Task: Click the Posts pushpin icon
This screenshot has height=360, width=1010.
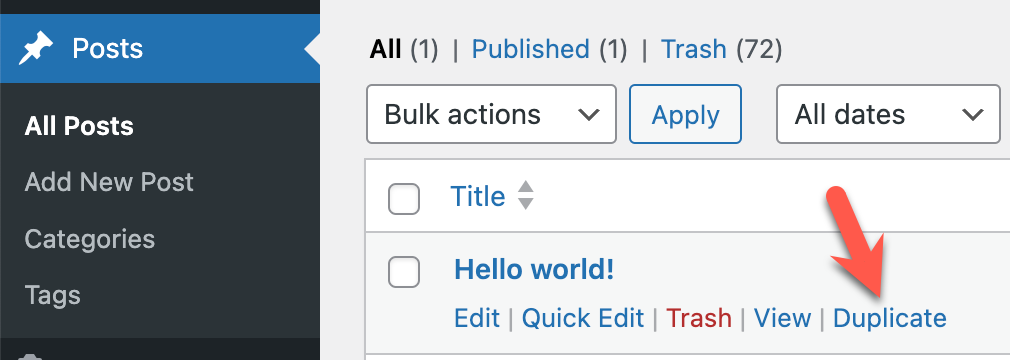Action: tap(36, 49)
